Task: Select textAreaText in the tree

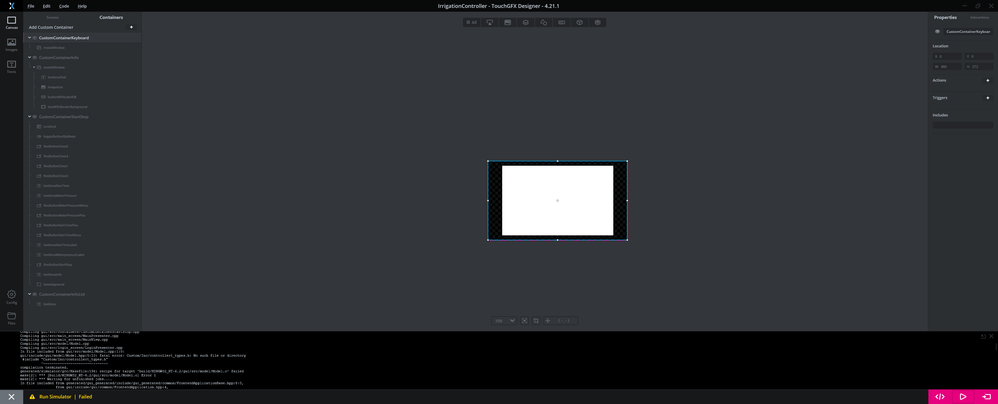Action: tap(57, 77)
